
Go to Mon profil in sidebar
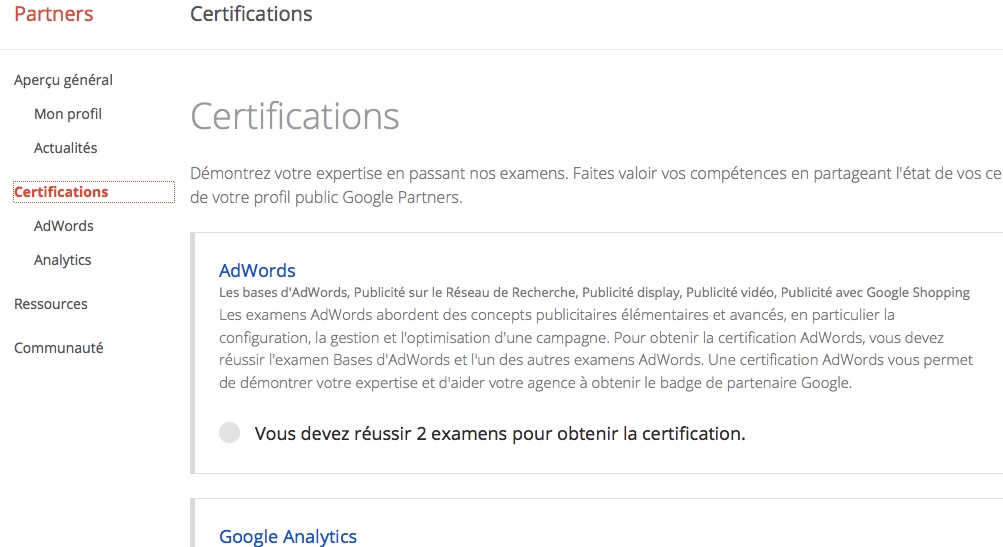68,114
